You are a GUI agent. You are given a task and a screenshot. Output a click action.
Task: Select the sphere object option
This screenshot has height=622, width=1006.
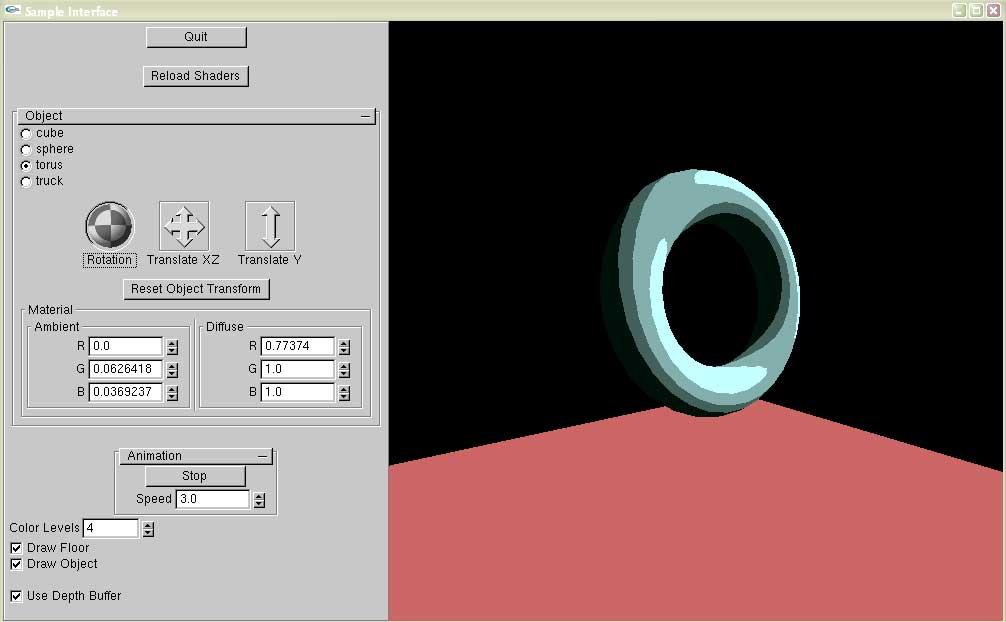click(x=26, y=149)
